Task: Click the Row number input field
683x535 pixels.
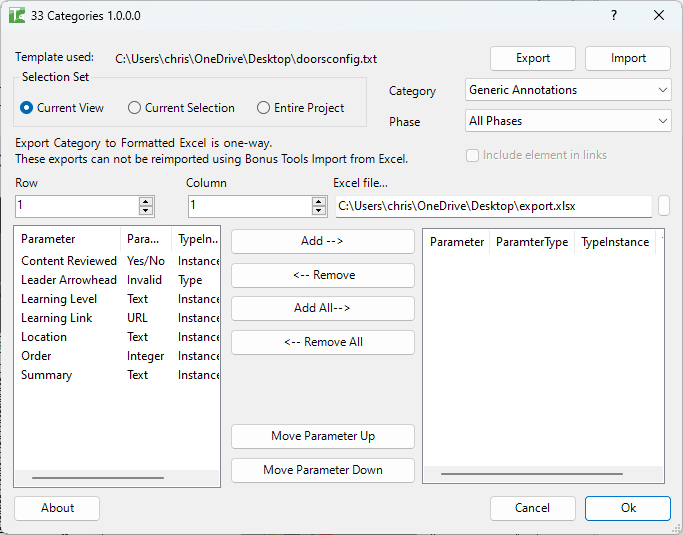Action: (x=77, y=206)
